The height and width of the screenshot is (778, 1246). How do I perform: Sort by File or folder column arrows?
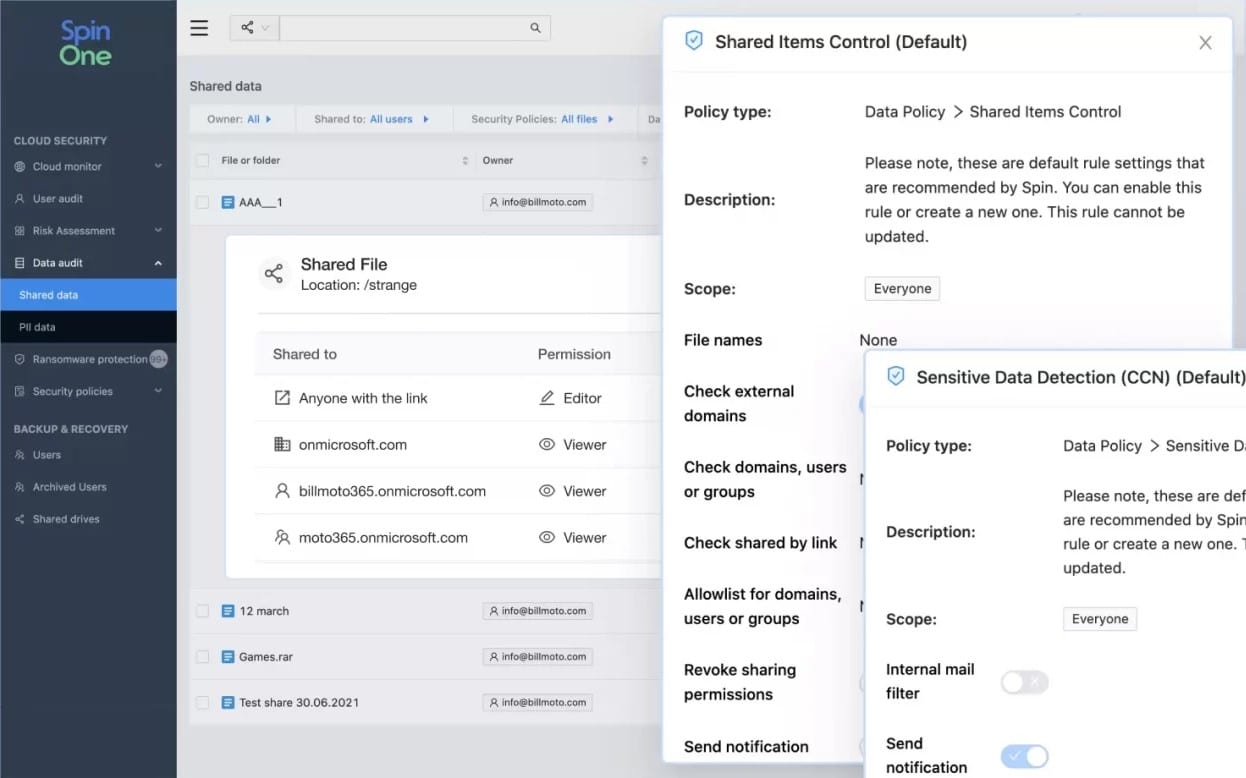click(x=465, y=161)
